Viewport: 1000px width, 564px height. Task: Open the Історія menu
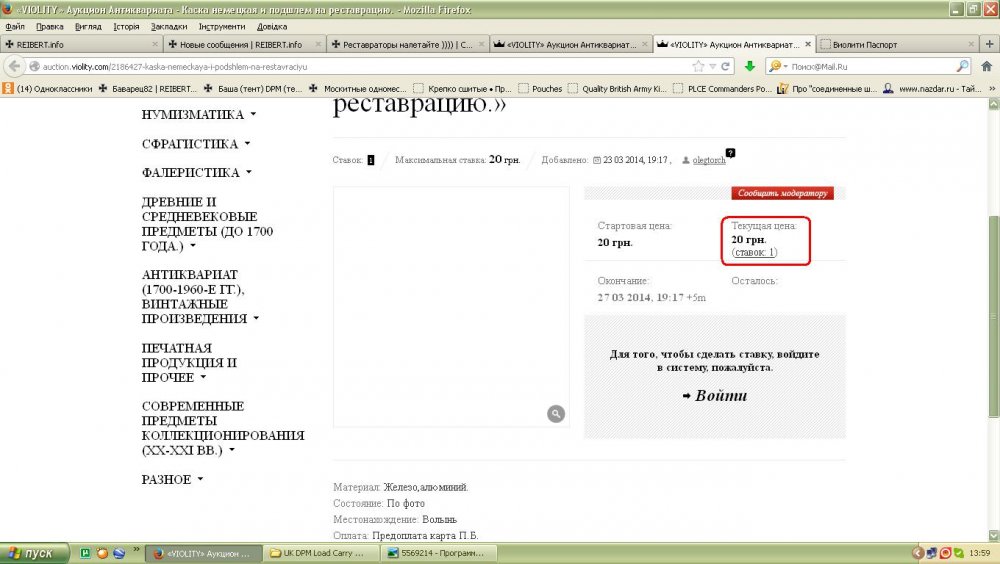pyautogui.click(x=126, y=27)
